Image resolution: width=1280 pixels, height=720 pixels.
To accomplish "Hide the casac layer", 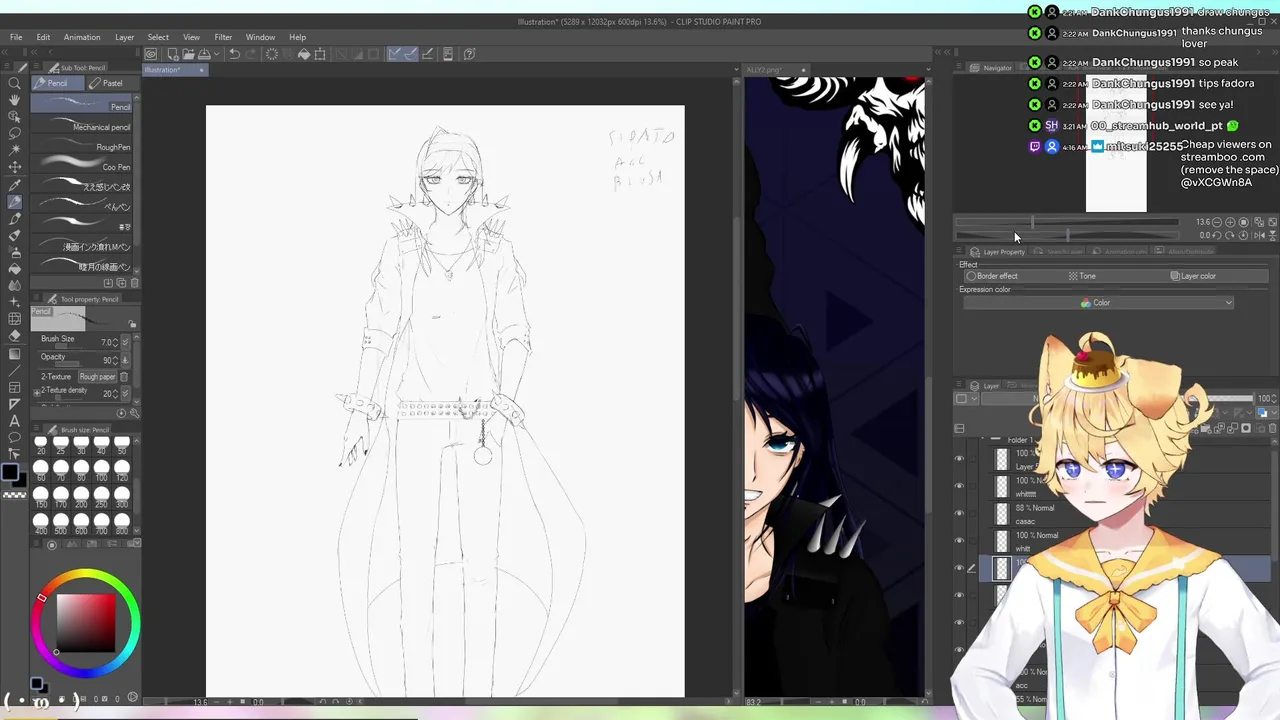I will [x=960, y=514].
